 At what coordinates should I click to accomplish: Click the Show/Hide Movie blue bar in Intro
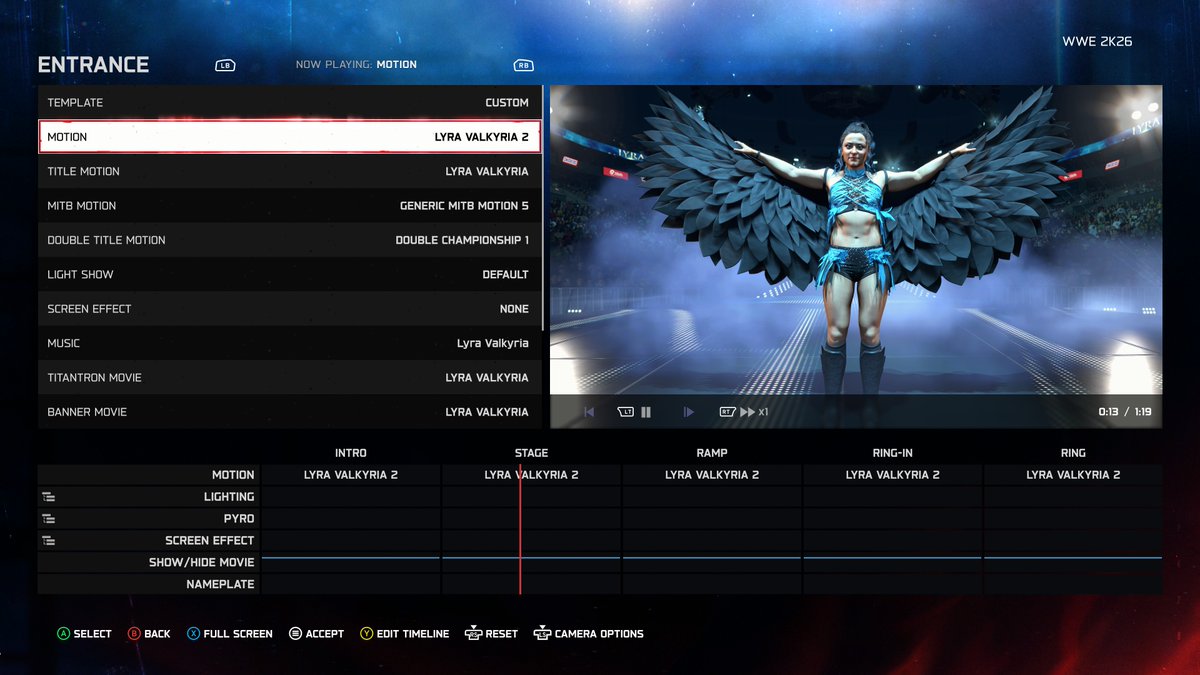pos(351,558)
